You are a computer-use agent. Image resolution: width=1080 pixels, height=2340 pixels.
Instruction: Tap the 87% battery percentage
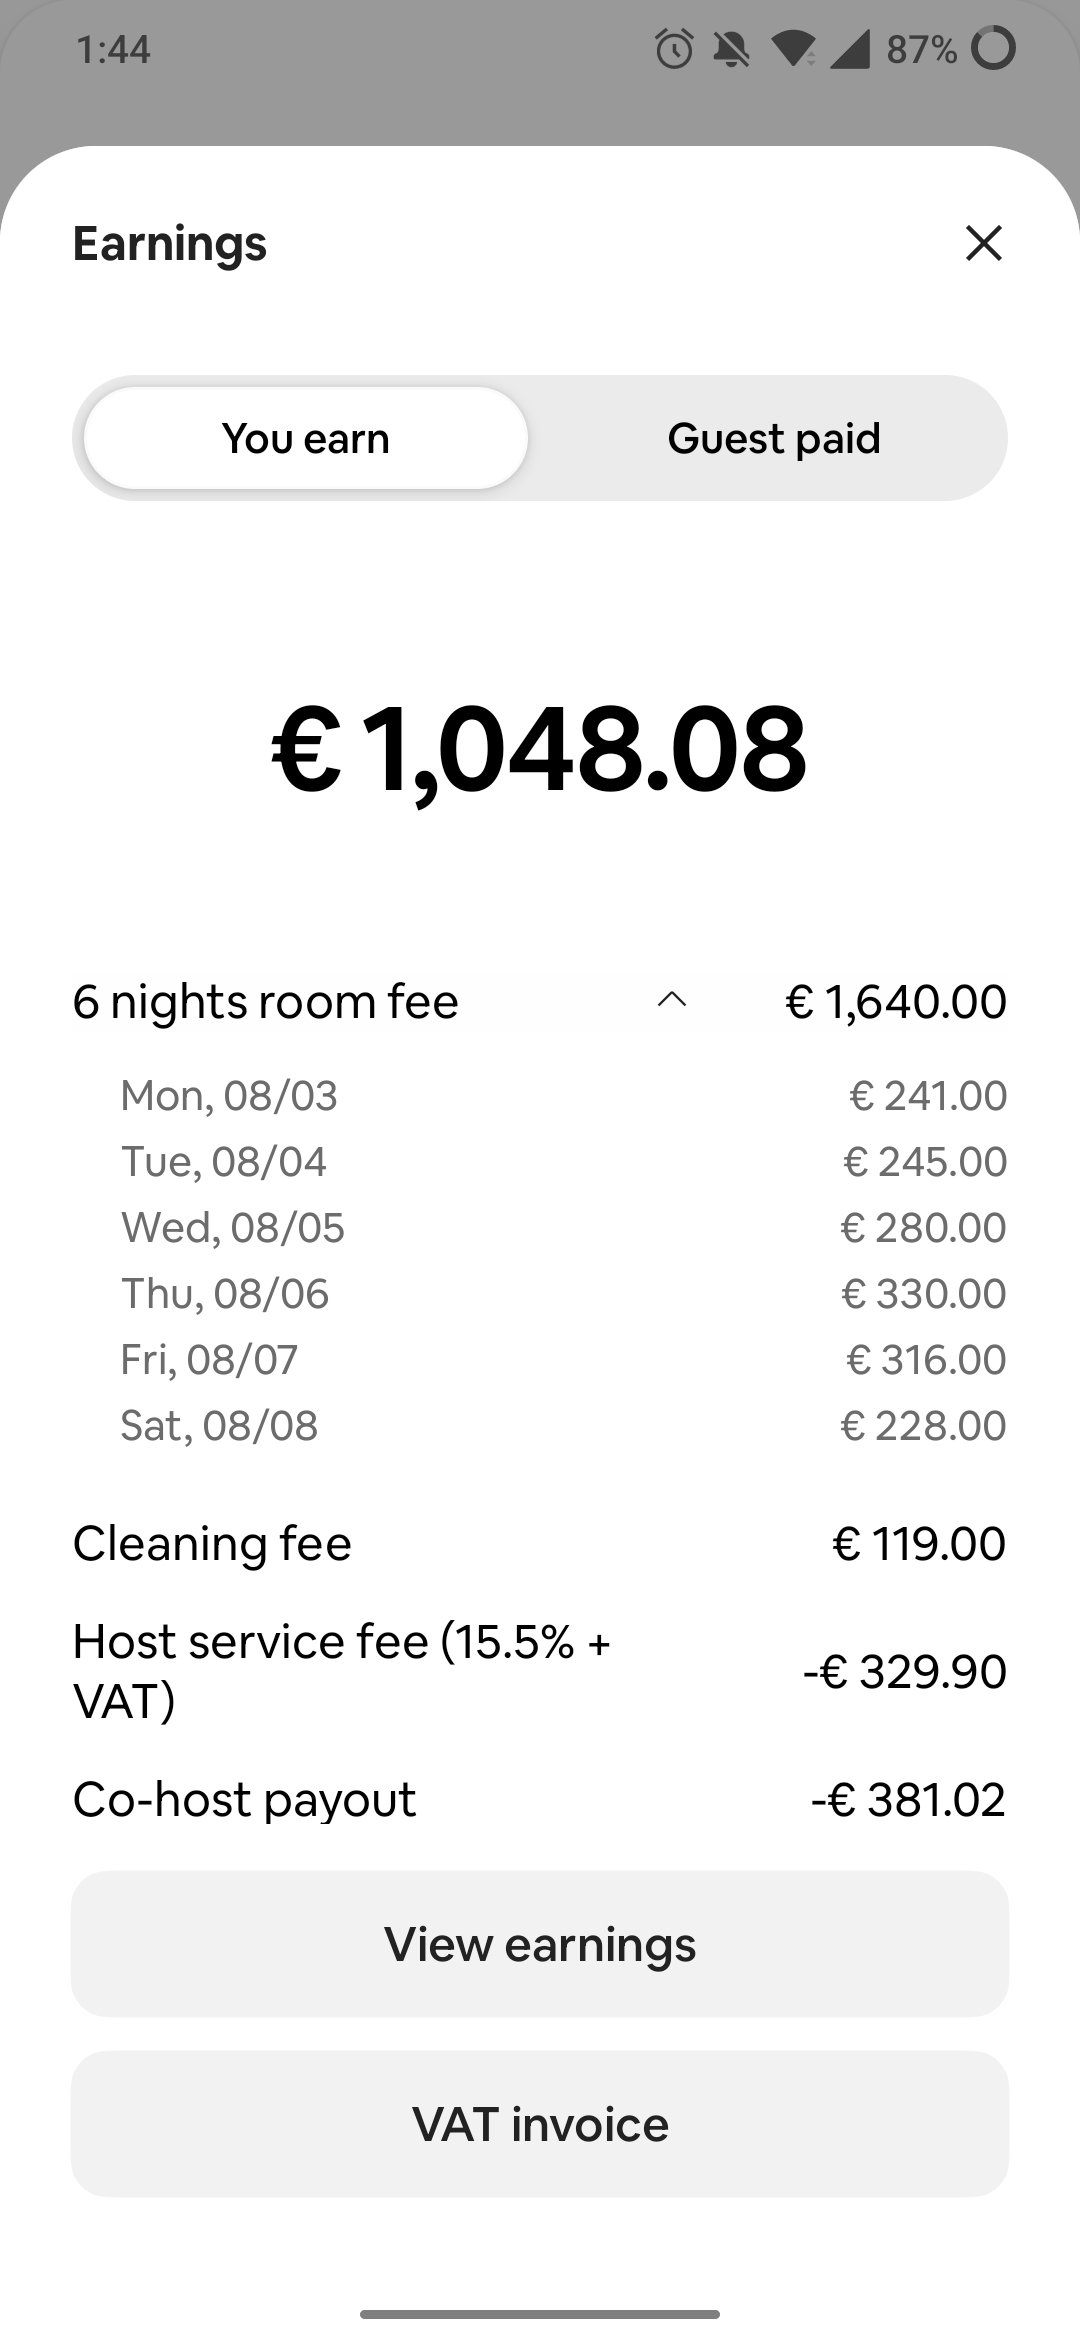tap(922, 48)
